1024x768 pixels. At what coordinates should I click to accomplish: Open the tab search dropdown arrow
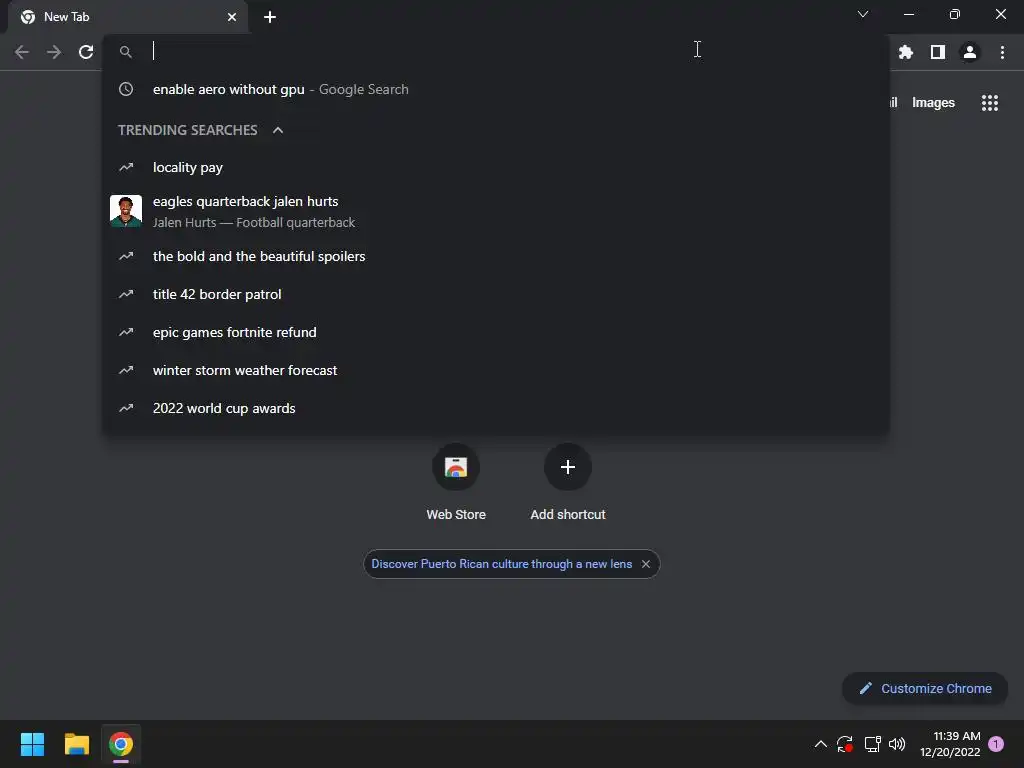point(863,14)
